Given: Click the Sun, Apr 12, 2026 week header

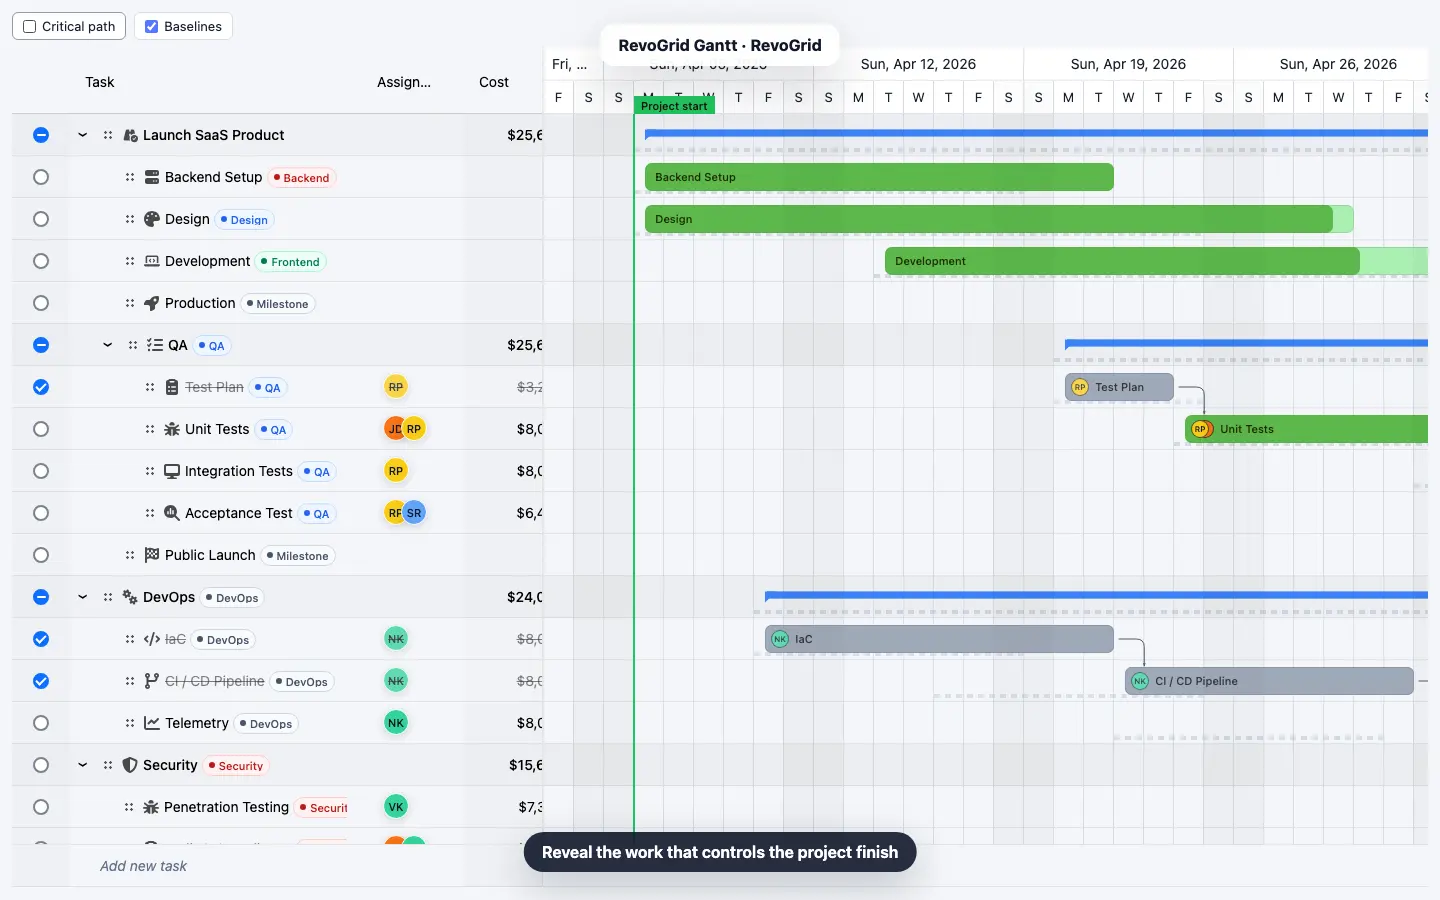Looking at the screenshot, I should point(918,64).
